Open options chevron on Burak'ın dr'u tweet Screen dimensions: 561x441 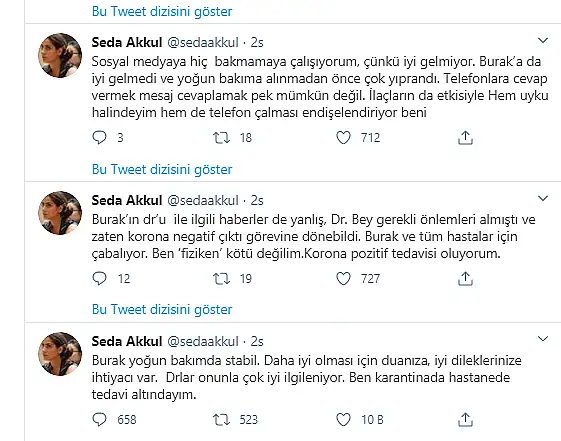click(543, 198)
